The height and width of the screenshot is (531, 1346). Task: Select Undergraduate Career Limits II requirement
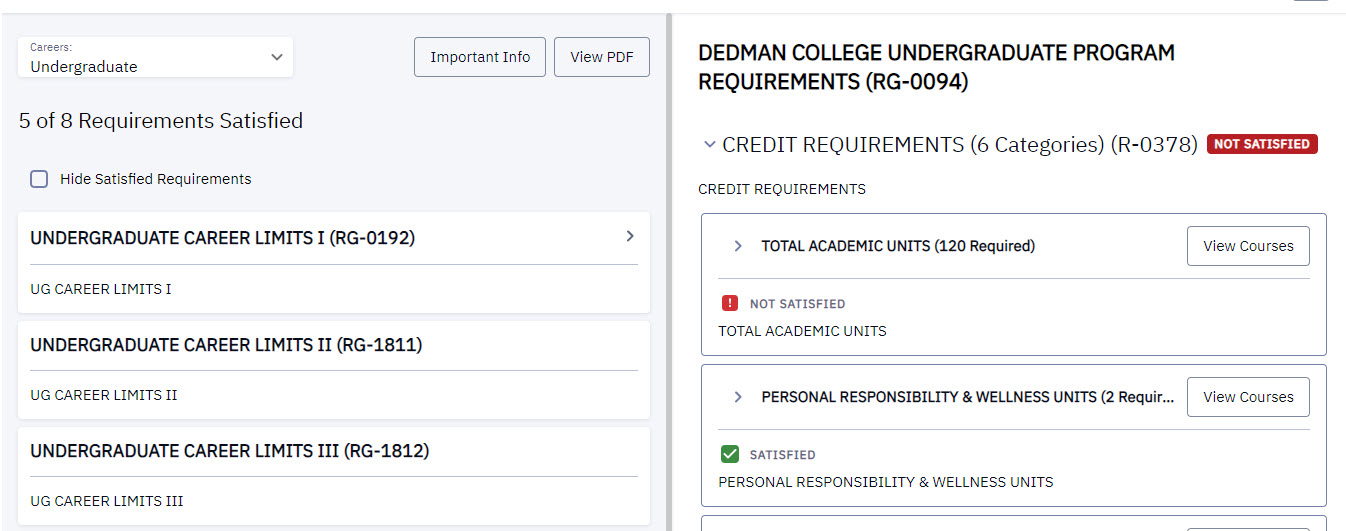pos(226,345)
